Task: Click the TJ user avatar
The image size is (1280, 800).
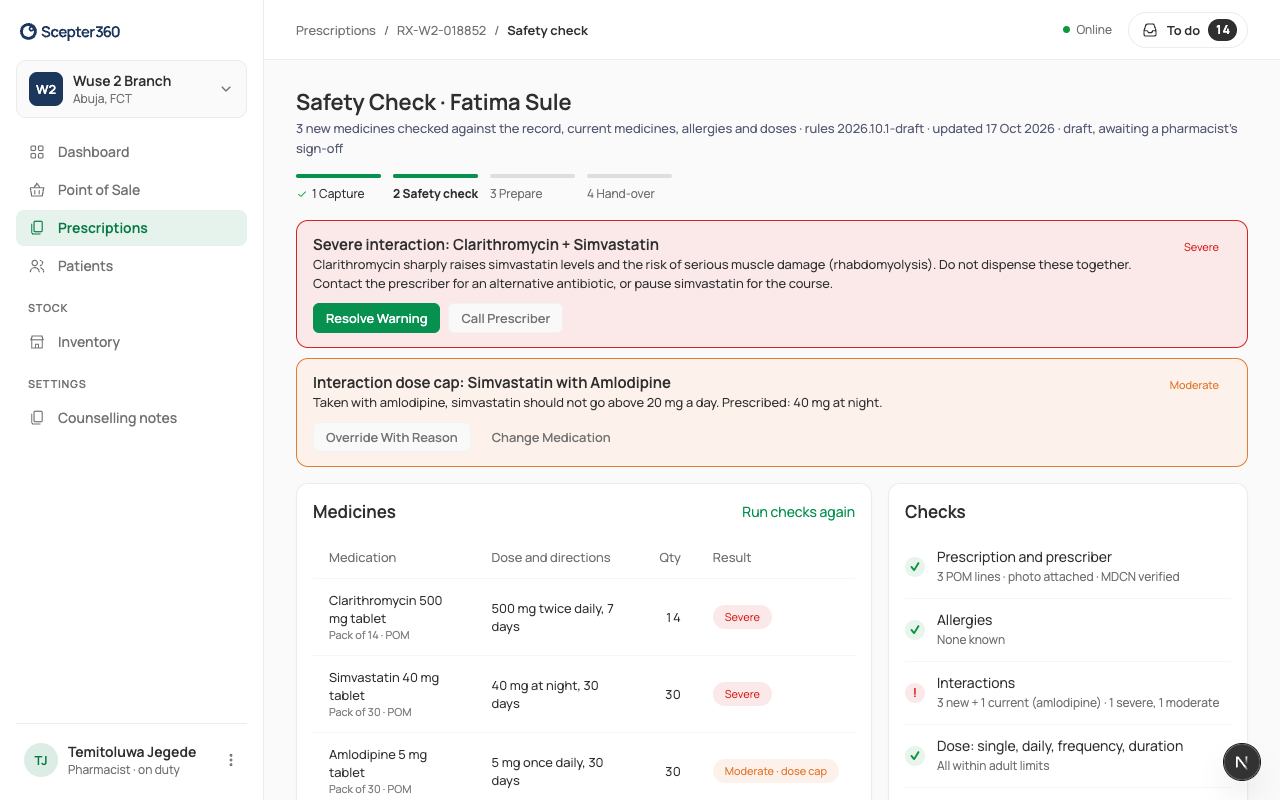Action: click(41, 760)
